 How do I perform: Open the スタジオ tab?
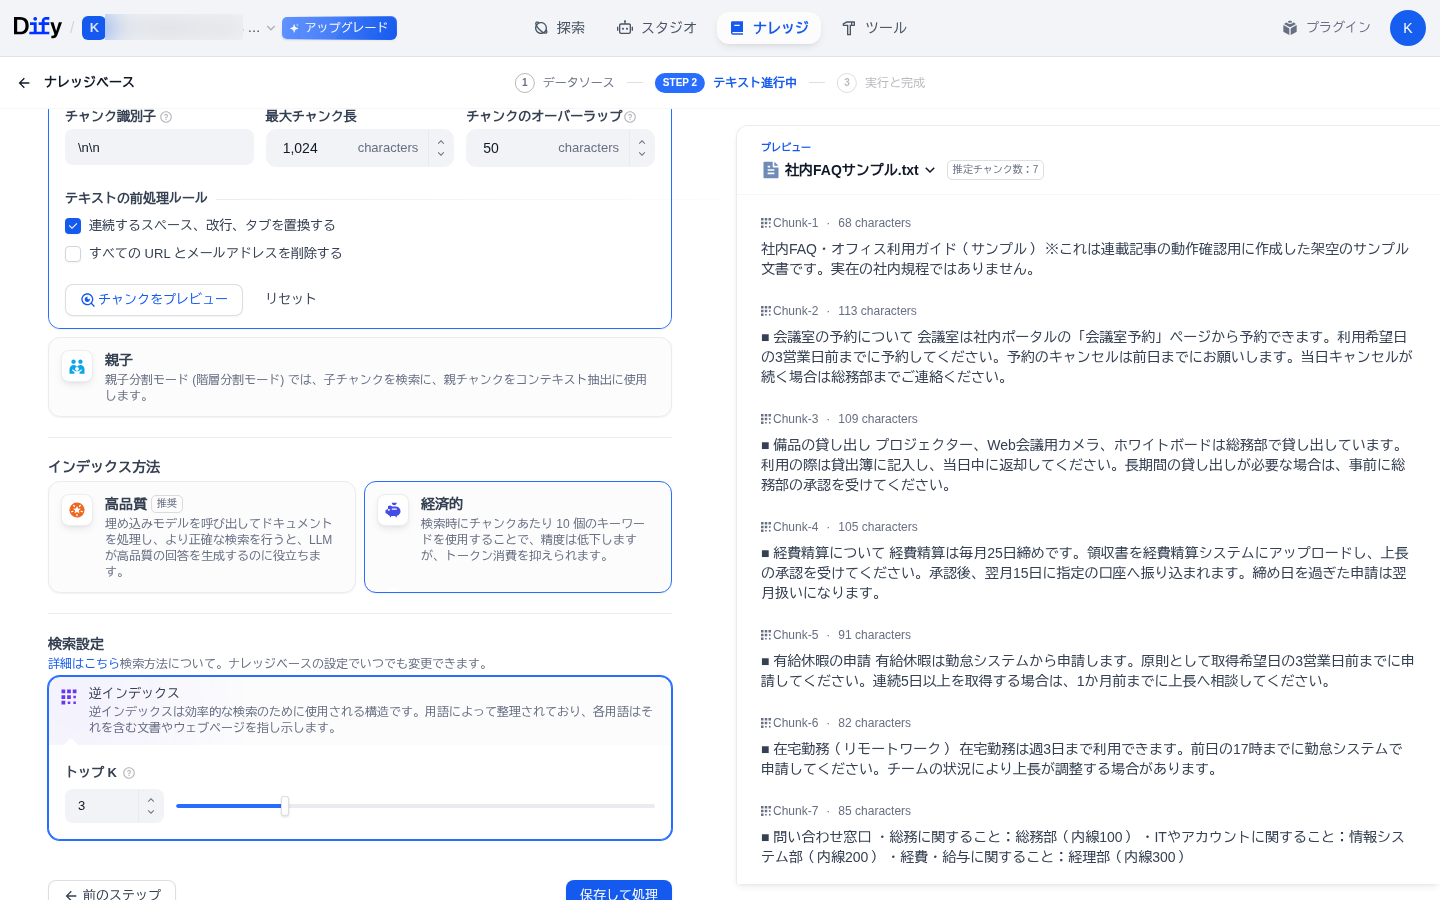(x=656, y=28)
